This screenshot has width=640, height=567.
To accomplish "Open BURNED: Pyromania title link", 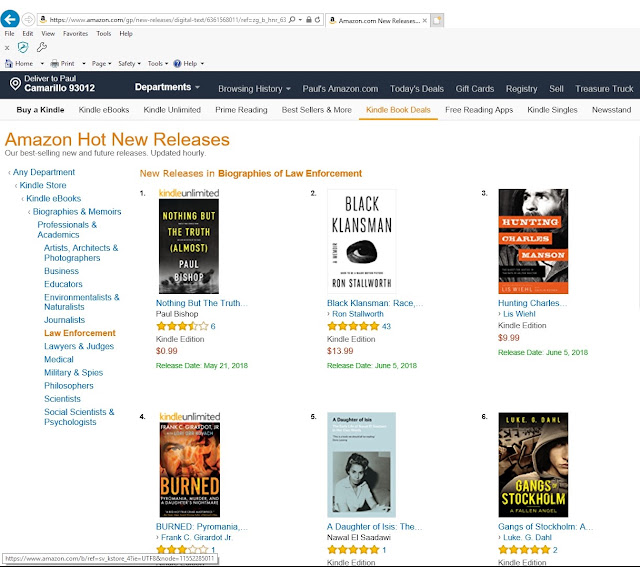I will pyautogui.click(x=202, y=527).
